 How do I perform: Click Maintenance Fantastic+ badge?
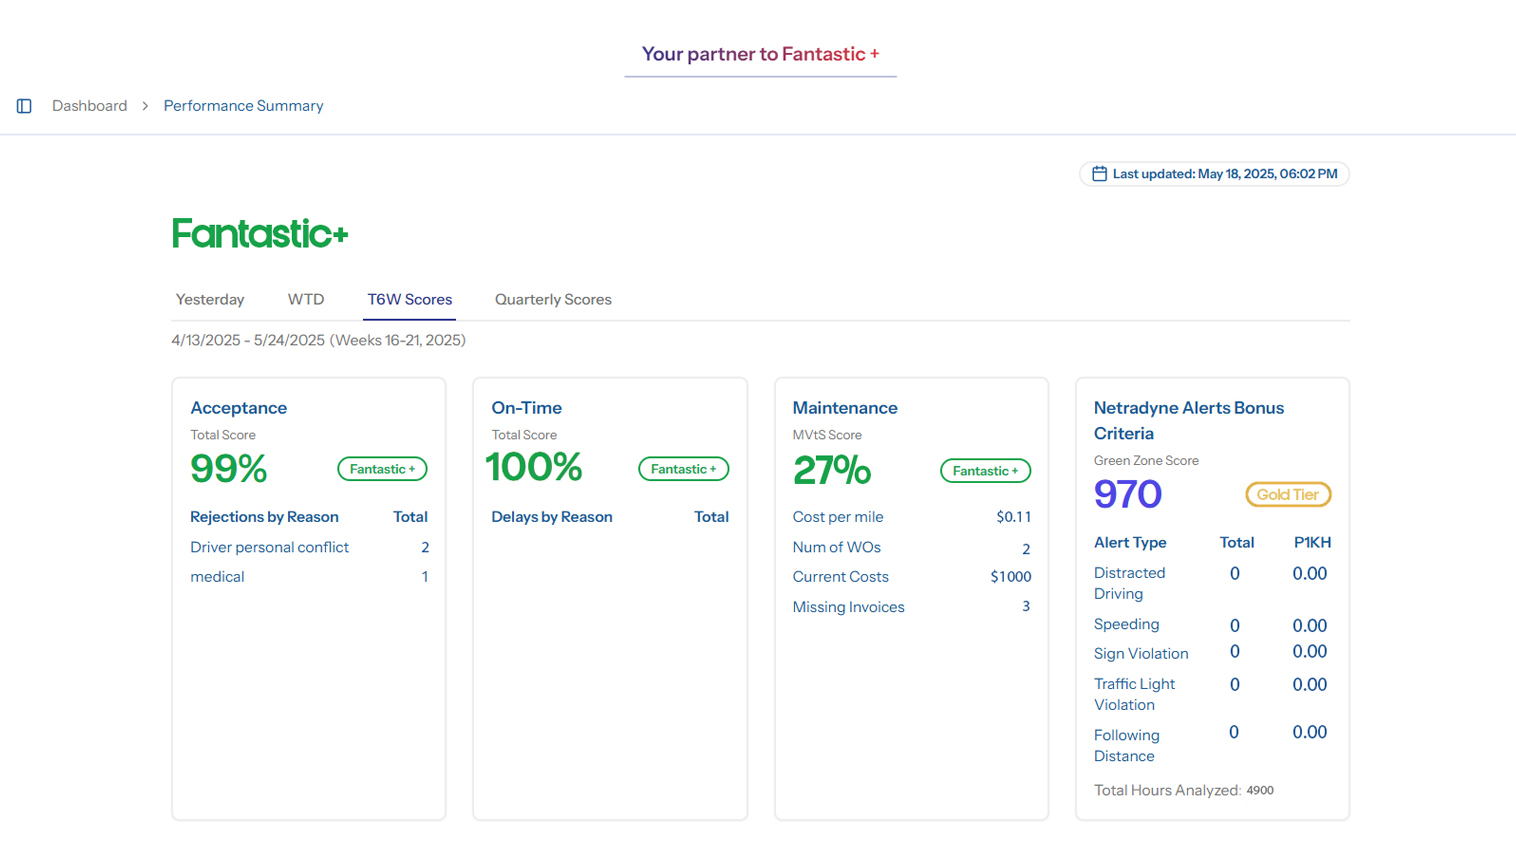[985, 471]
